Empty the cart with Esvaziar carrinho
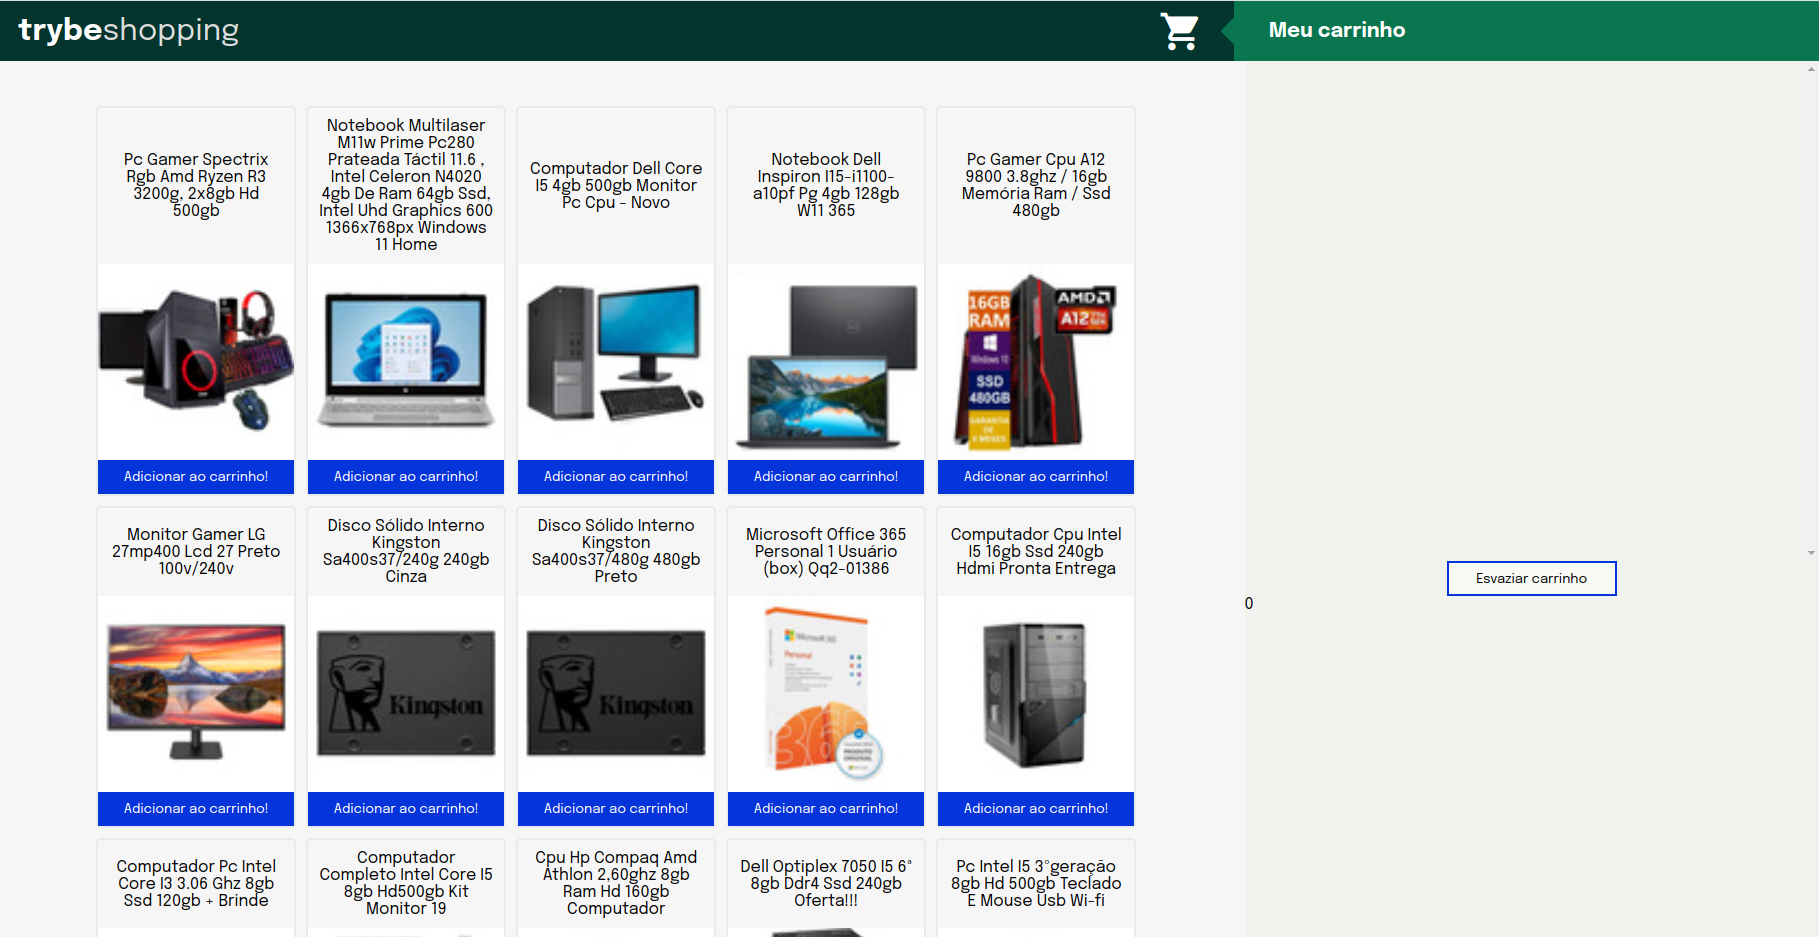This screenshot has height=937, width=1819. pos(1531,578)
